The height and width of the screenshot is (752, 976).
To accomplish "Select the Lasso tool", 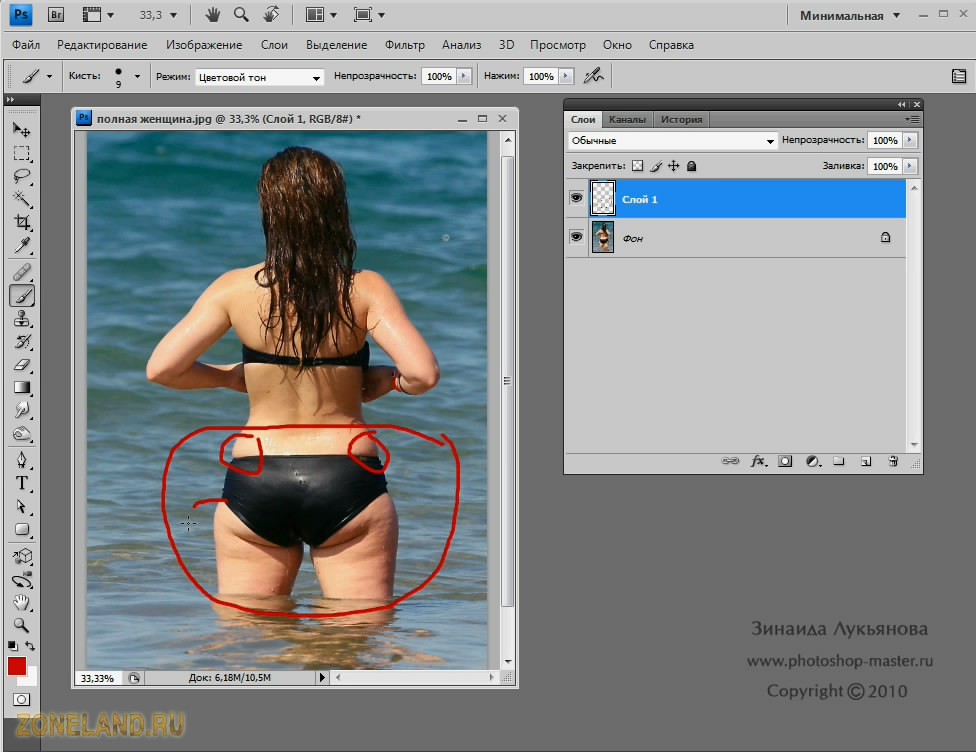I will tap(21, 176).
